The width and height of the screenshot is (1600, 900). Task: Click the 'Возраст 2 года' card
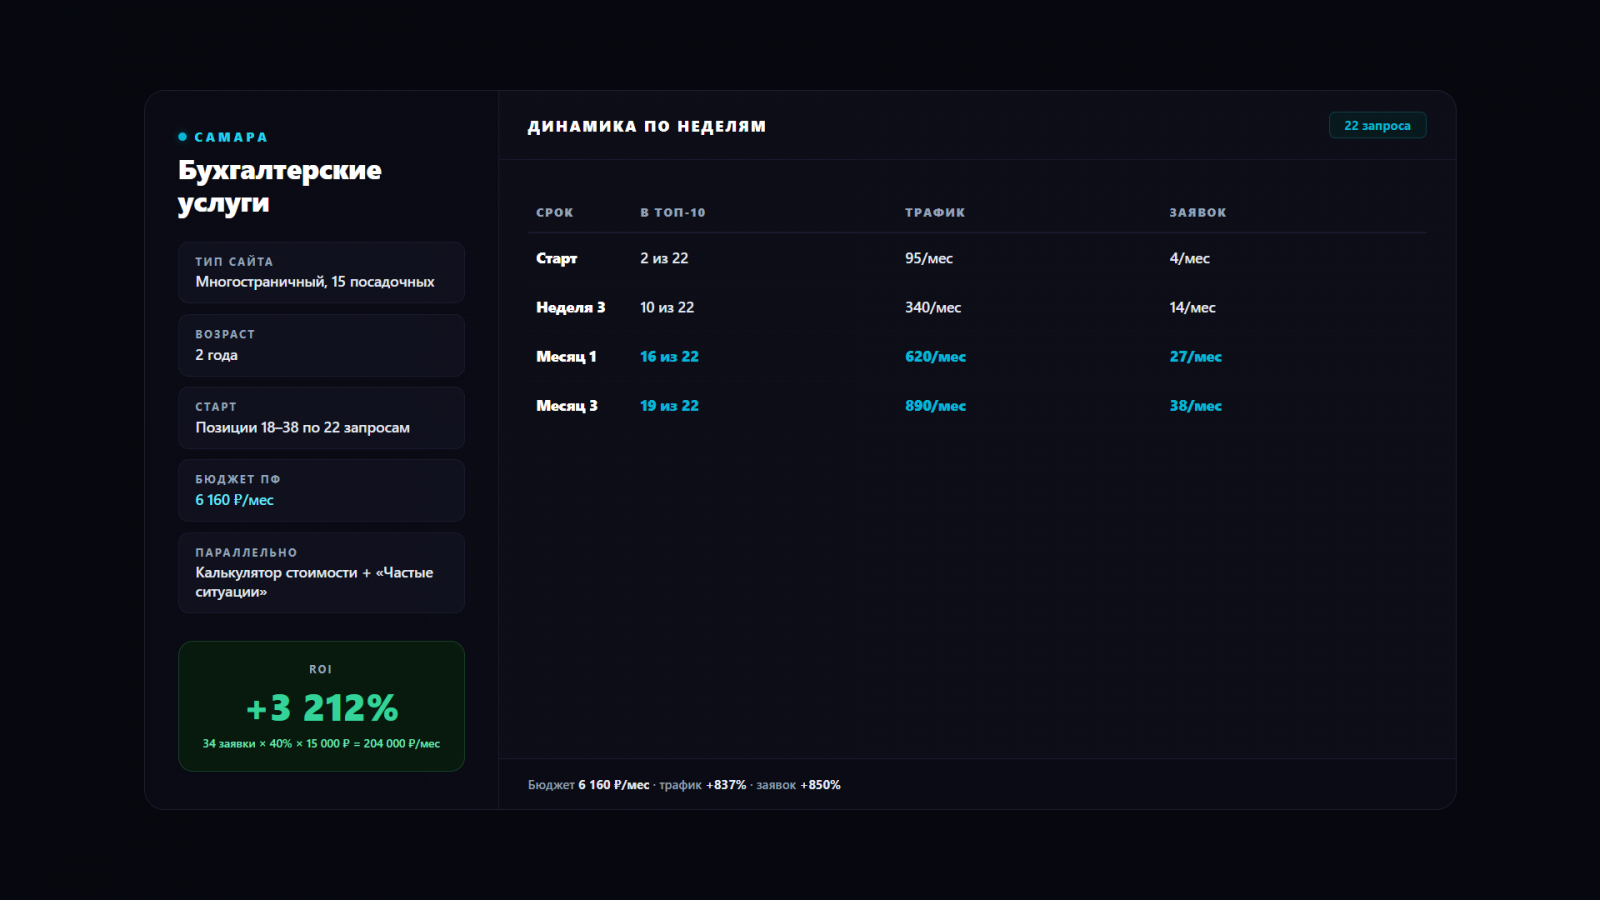pos(321,345)
